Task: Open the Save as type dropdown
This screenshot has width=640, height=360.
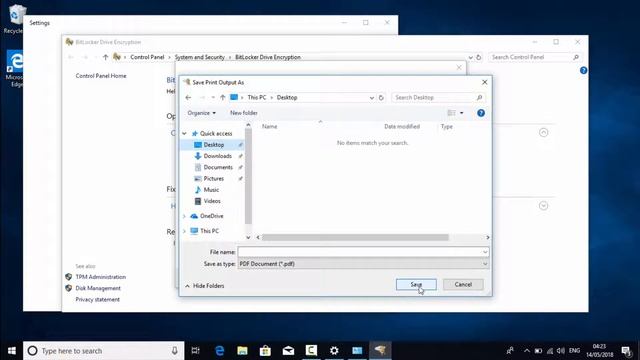Action: (363, 264)
